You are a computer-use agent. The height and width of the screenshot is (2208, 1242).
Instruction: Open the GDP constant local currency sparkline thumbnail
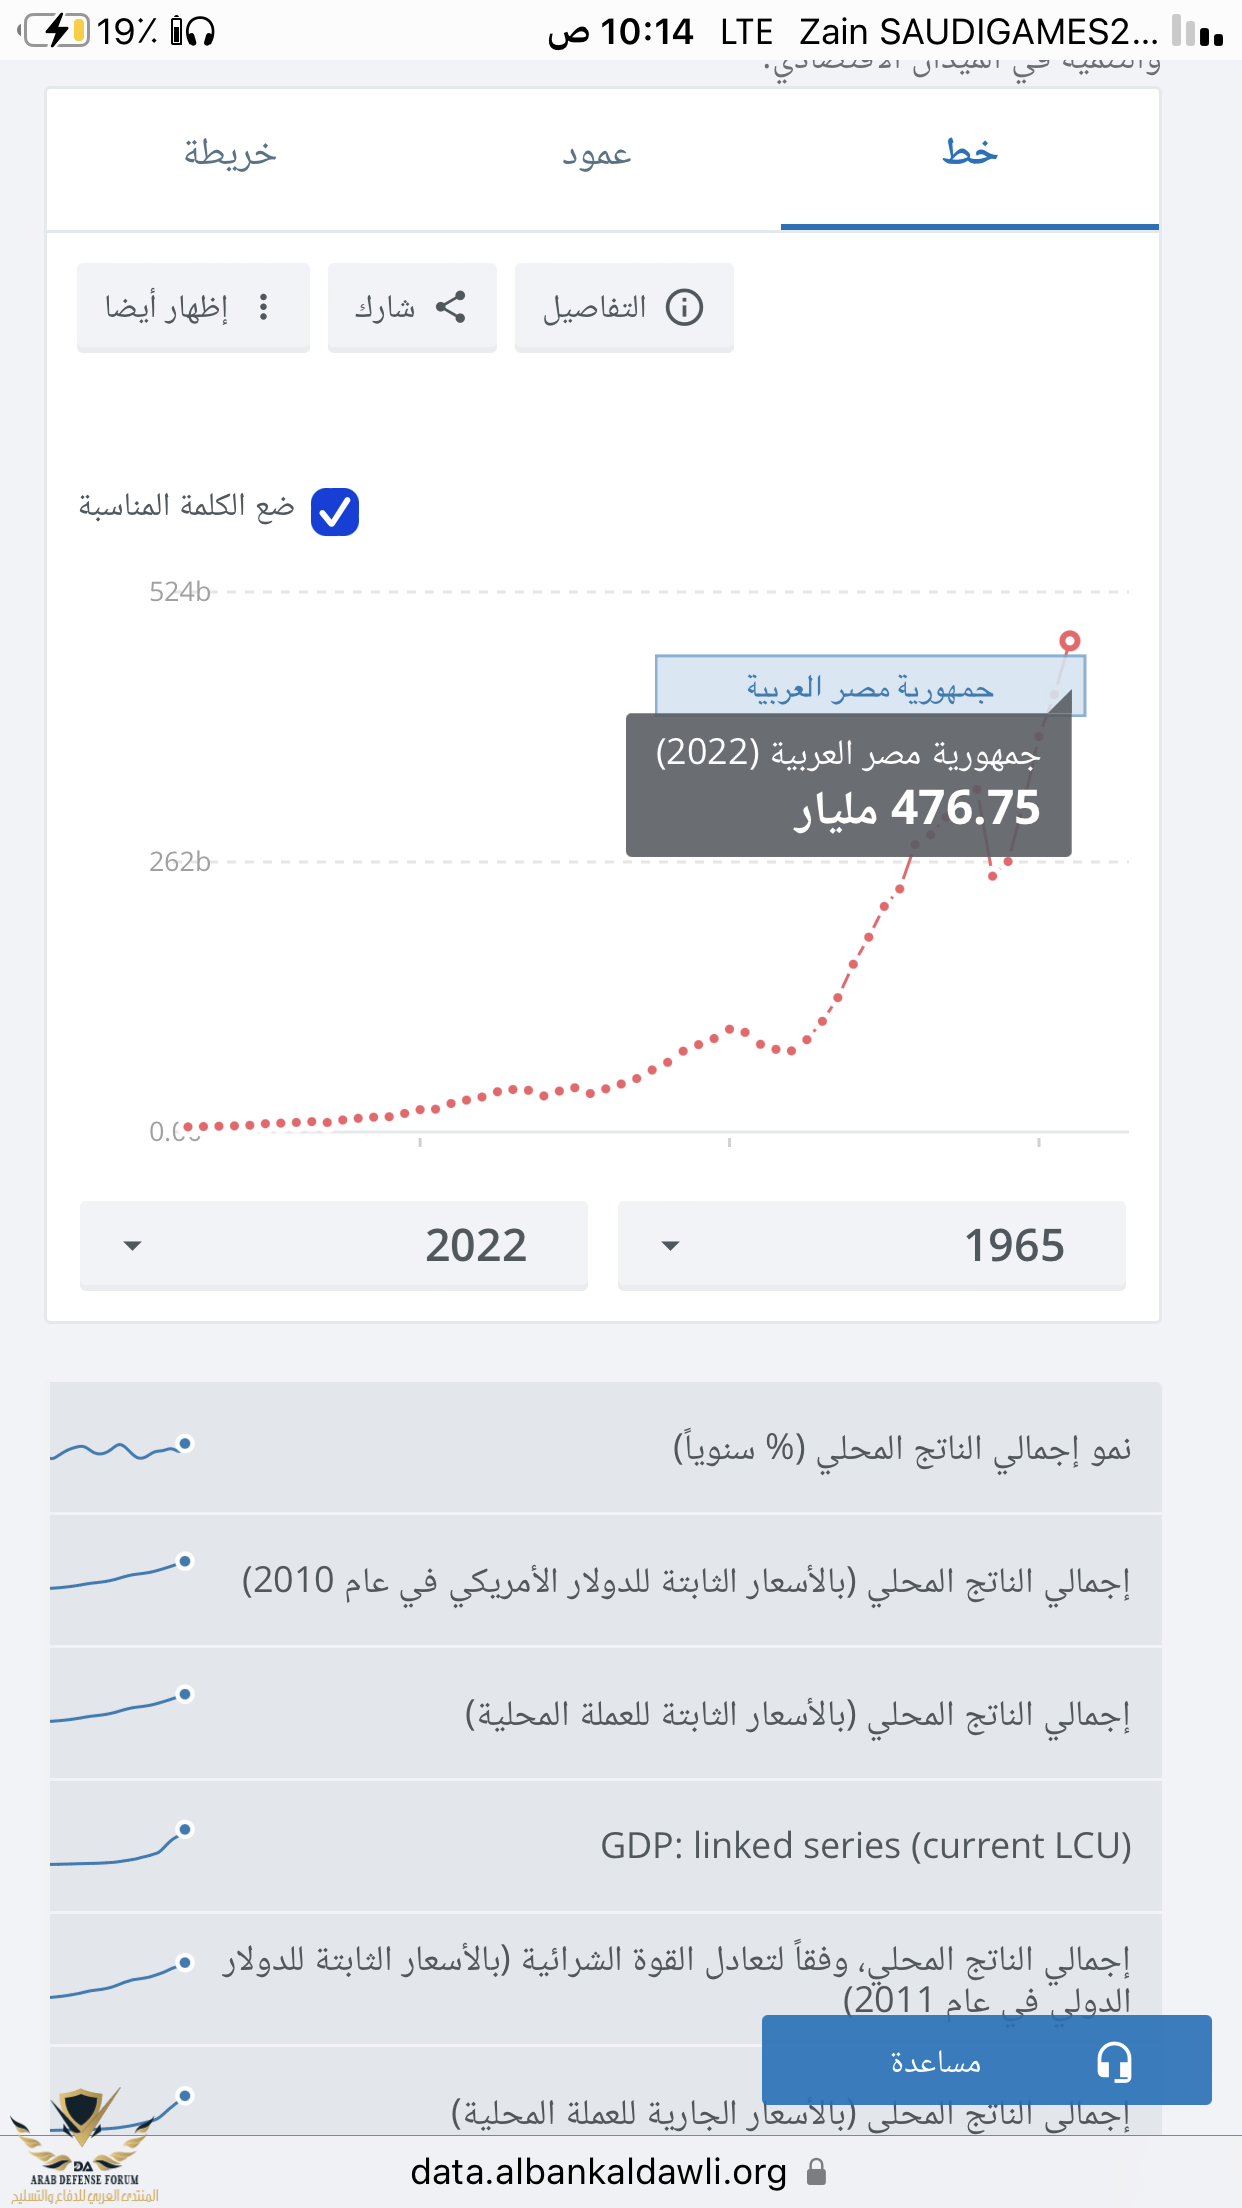(122, 1706)
